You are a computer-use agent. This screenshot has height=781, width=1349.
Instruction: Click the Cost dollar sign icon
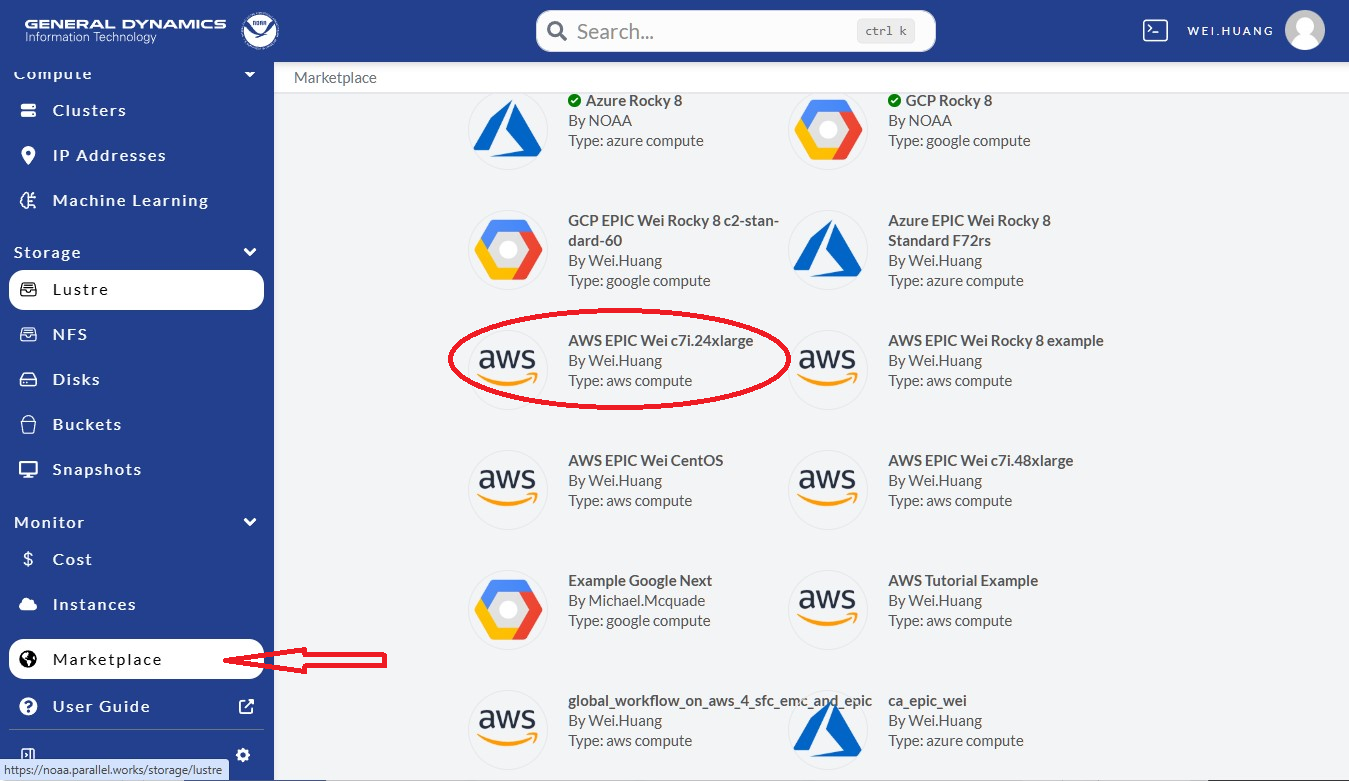click(29, 559)
